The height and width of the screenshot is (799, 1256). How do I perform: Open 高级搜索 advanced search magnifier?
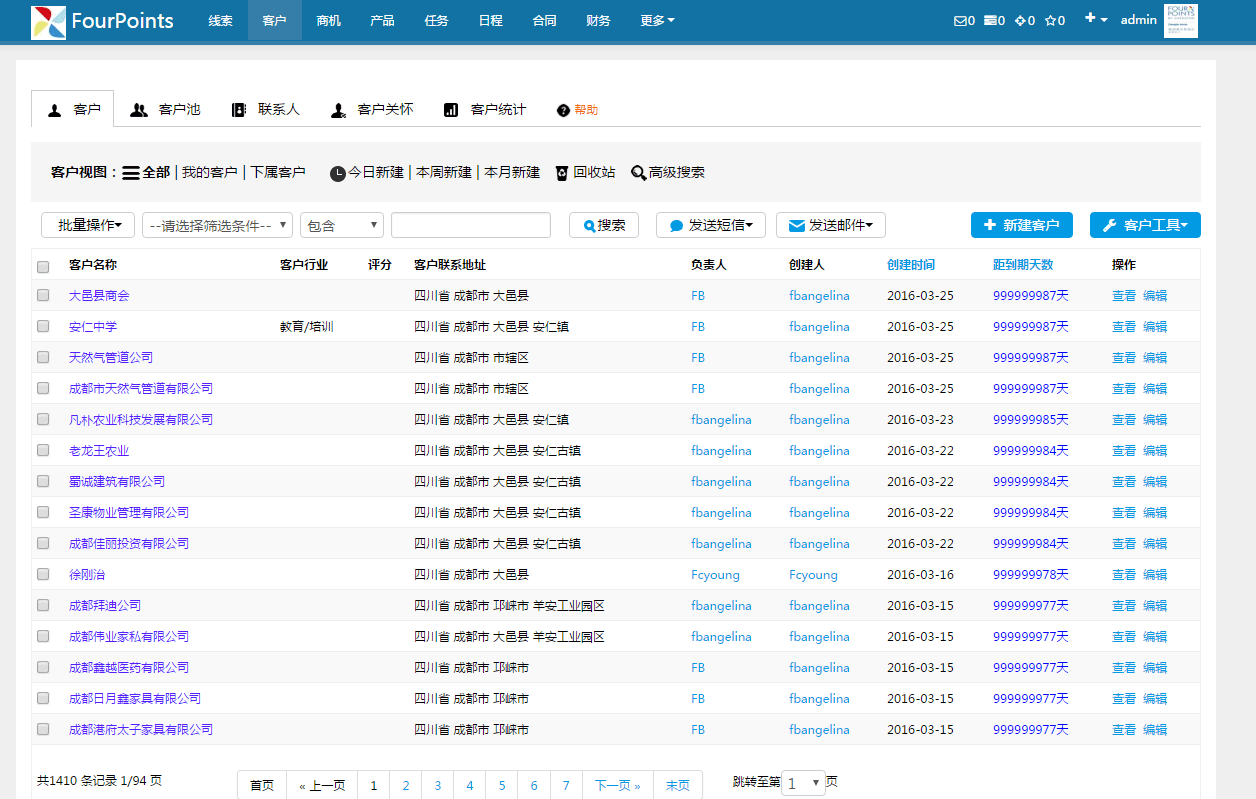668,172
